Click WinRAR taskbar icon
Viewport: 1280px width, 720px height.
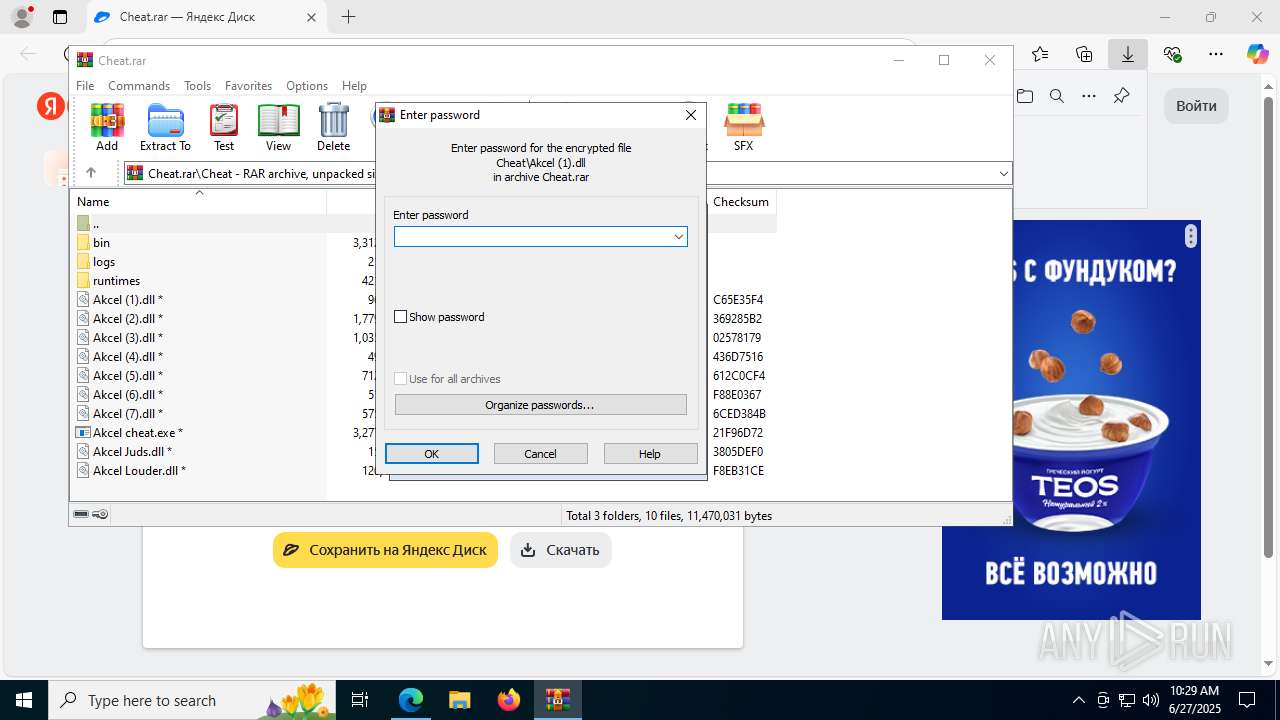pos(557,700)
